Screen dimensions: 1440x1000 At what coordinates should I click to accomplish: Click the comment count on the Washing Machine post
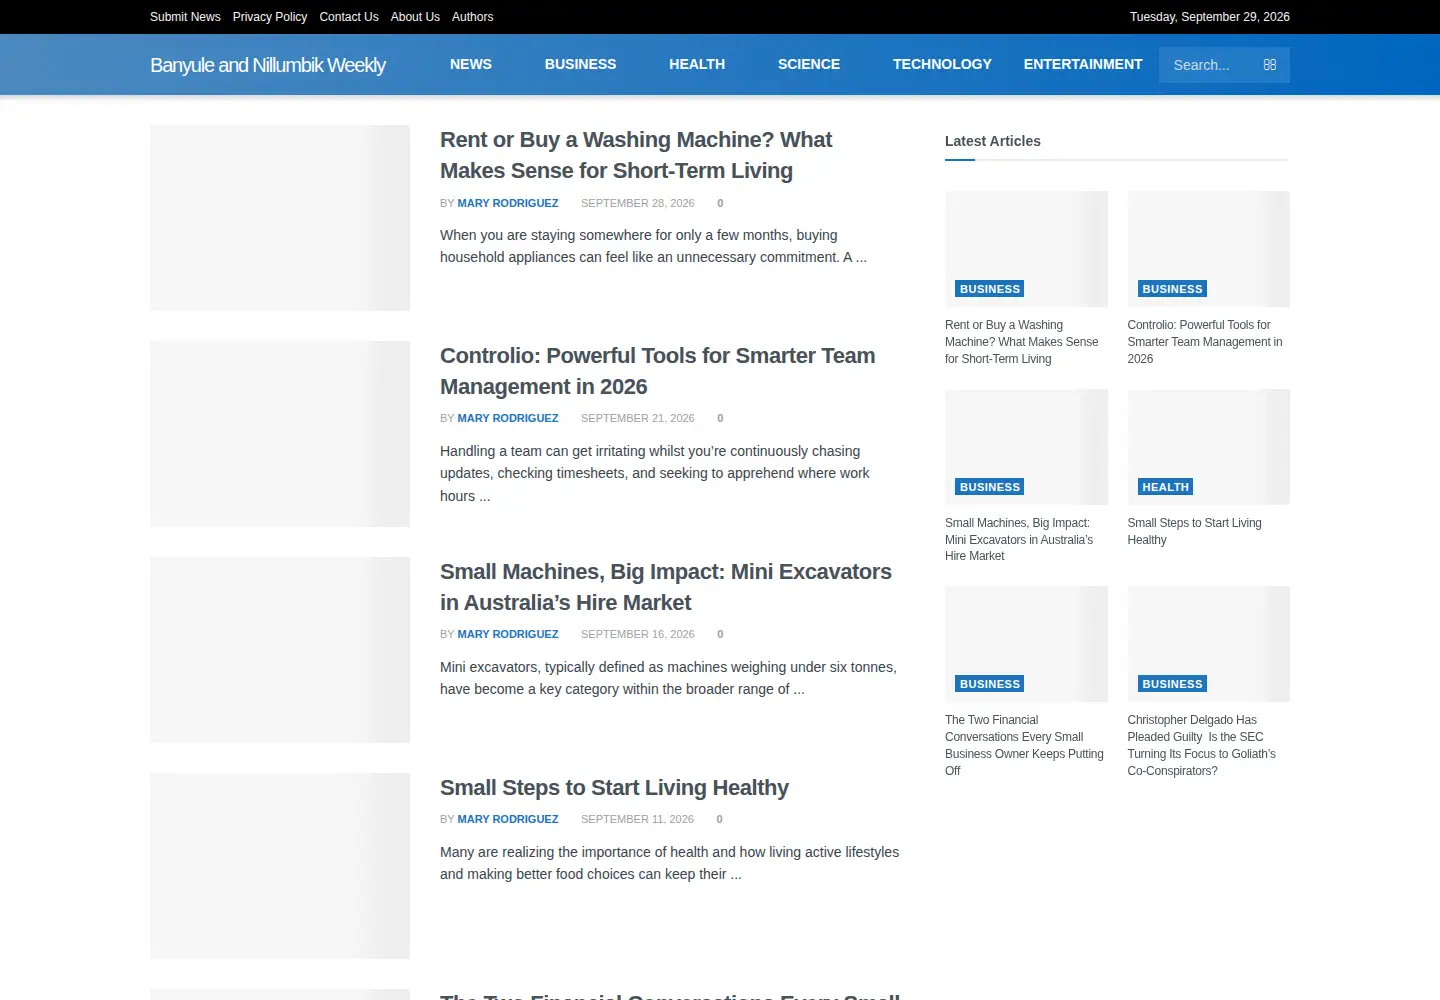720,203
